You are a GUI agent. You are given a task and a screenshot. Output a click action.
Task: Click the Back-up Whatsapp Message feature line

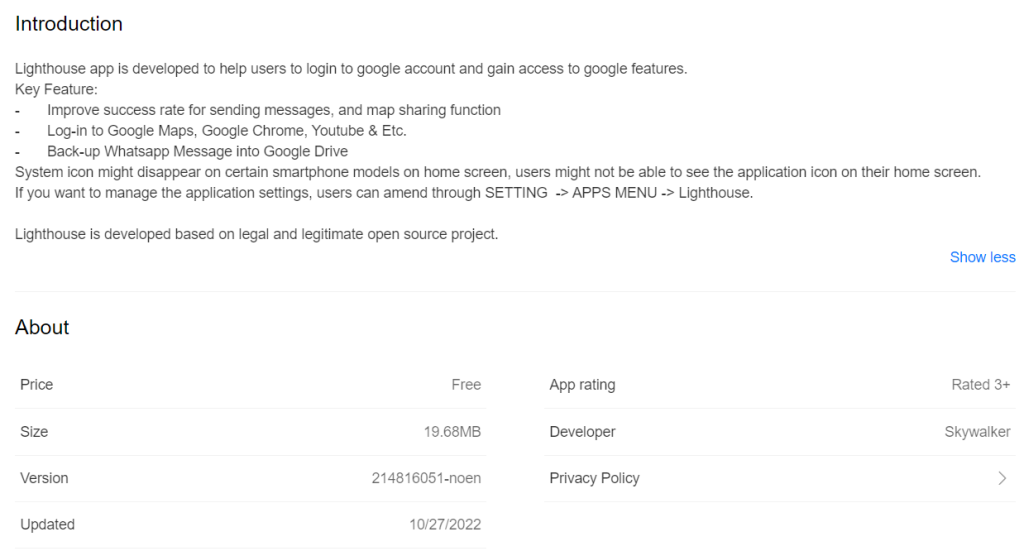pos(197,151)
